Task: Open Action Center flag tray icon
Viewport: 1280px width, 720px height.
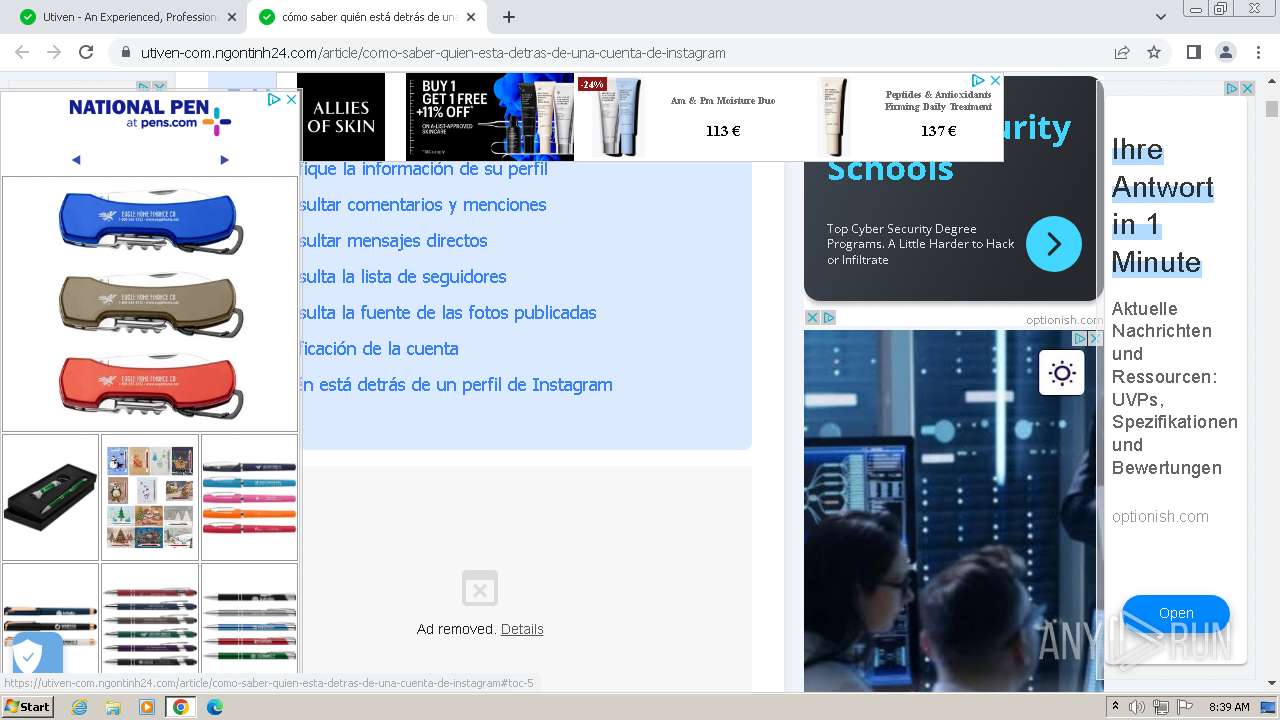Action: (1185, 707)
